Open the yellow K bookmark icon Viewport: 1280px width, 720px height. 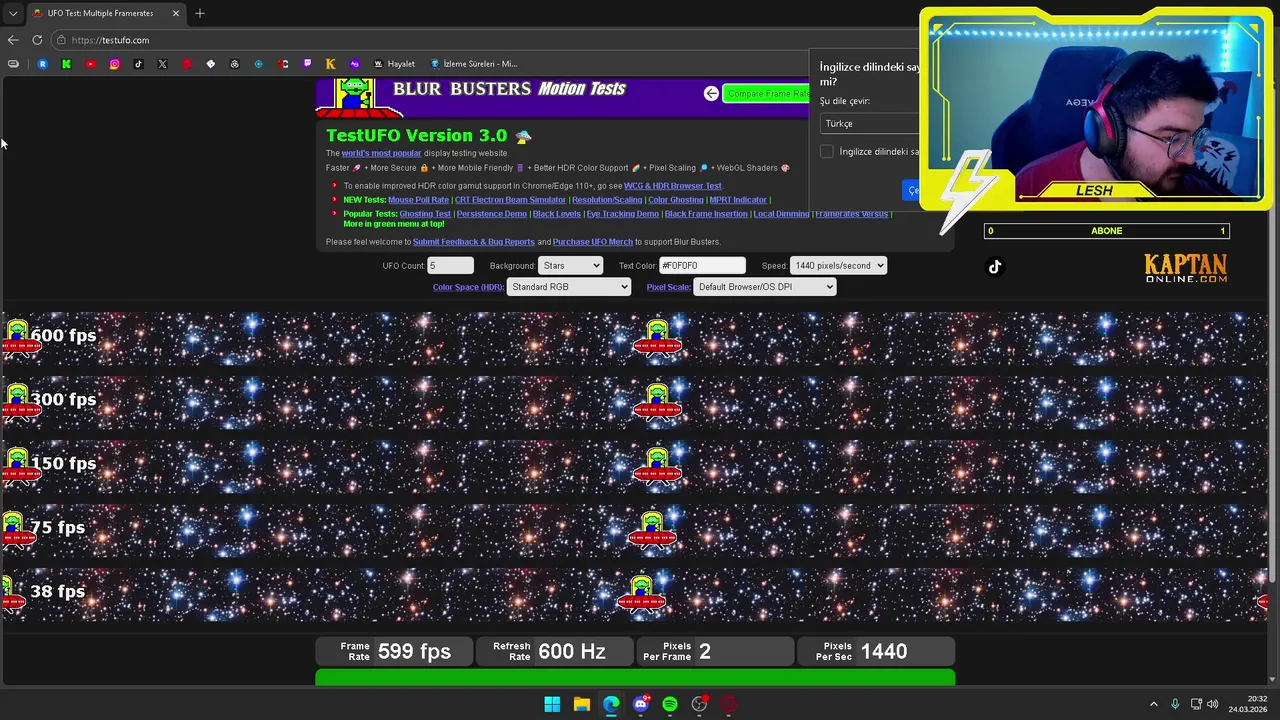(x=330, y=64)
